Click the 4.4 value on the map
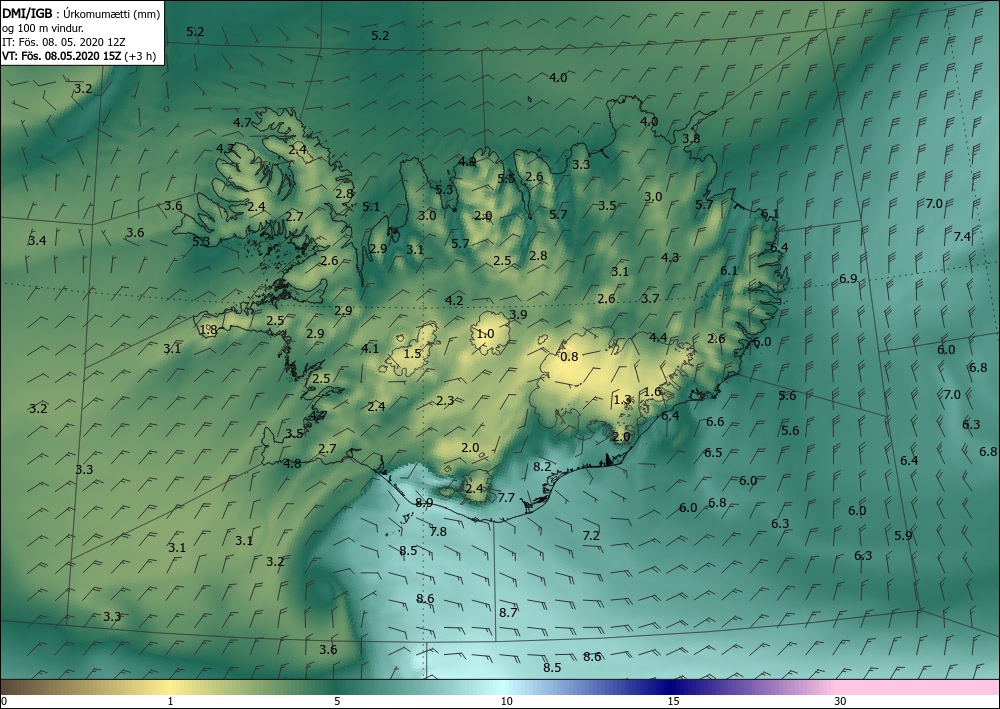The image size is (1000, 709). click(658, 338)
